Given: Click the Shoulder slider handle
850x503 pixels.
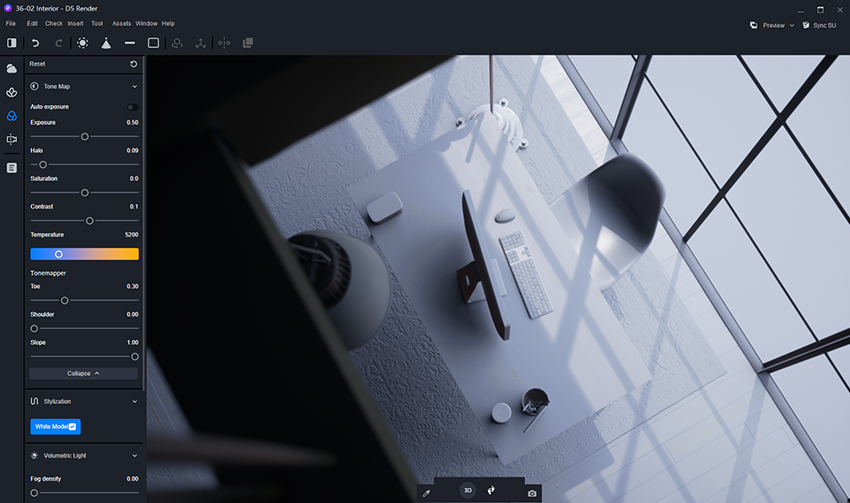Looking at the screenshot, I should tap(34, 328).
